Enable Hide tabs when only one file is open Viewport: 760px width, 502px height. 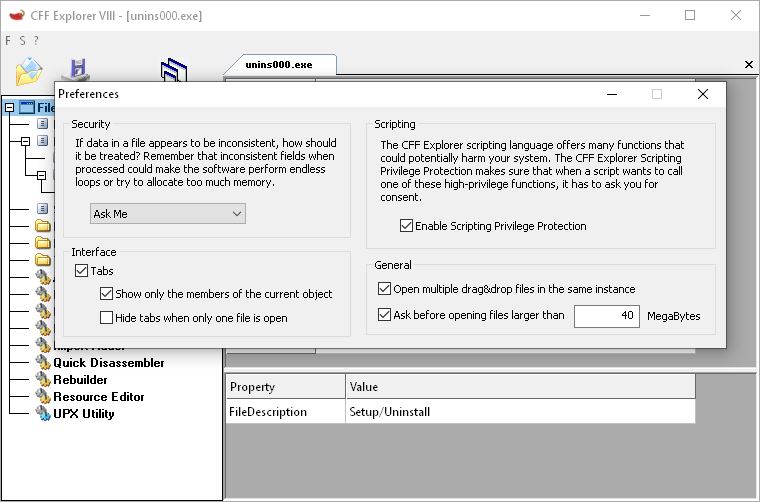pyautogui.click(x=106, y=318)
